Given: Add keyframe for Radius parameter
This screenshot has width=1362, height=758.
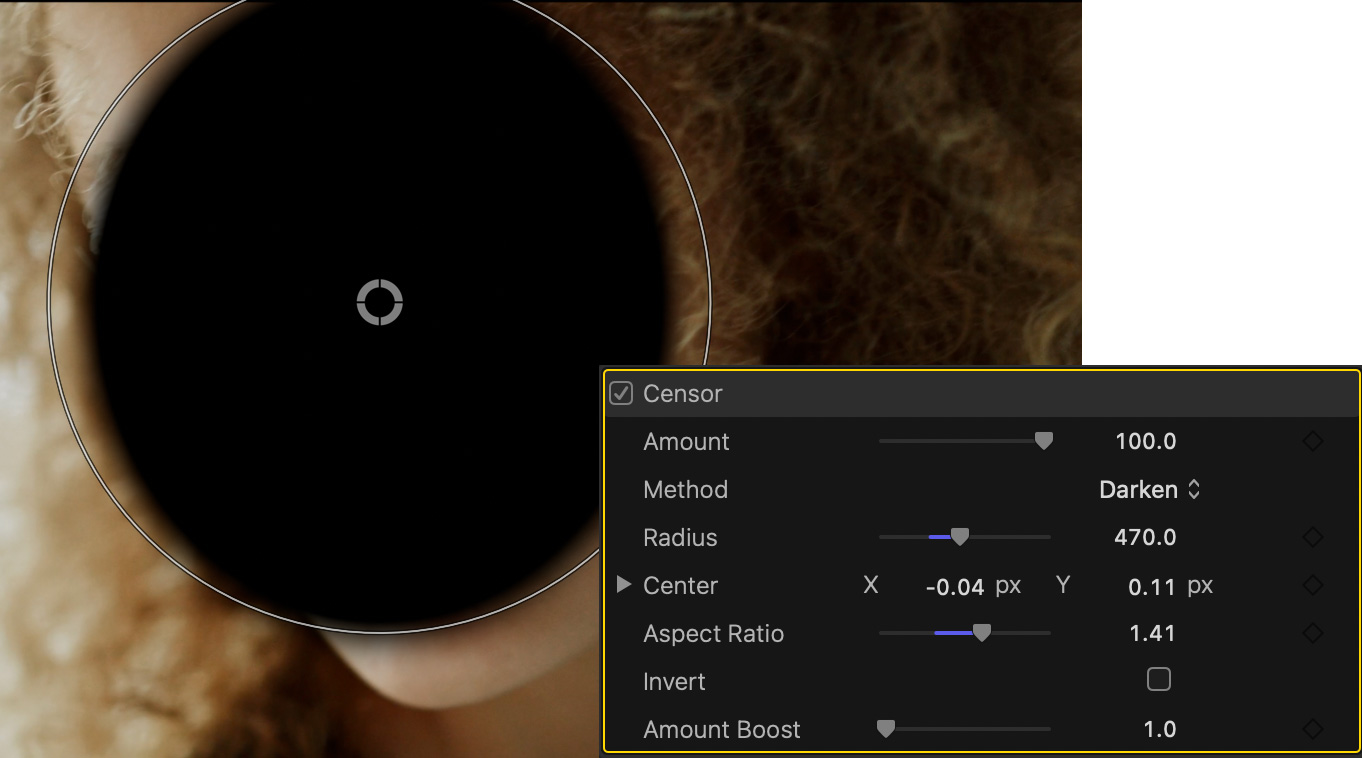Looking at the screenshot, I should 1313,537.
